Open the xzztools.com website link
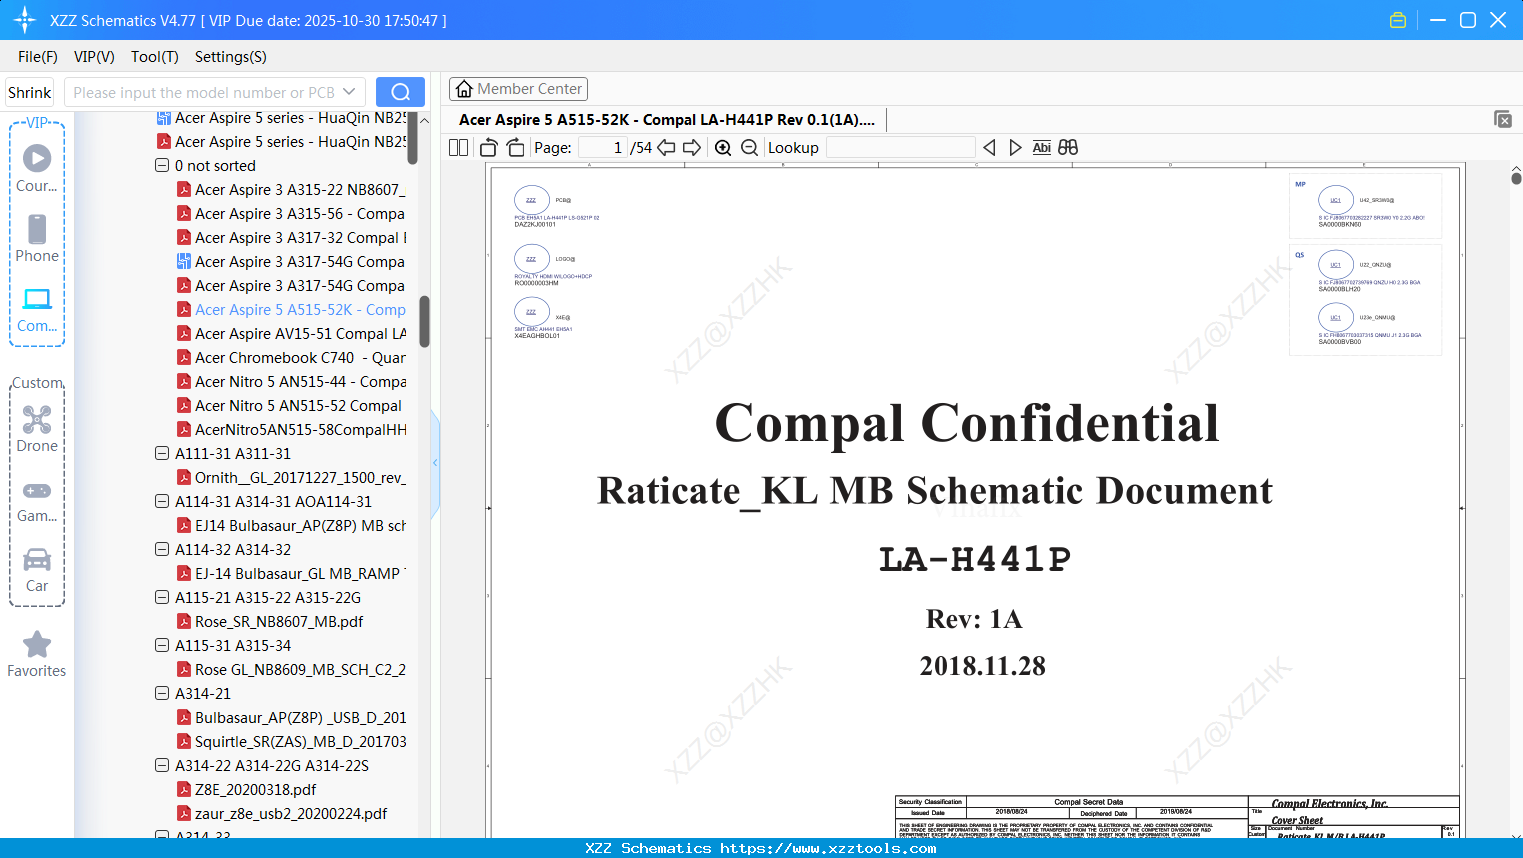The image size is (1523, 858). tap(828, 848)
